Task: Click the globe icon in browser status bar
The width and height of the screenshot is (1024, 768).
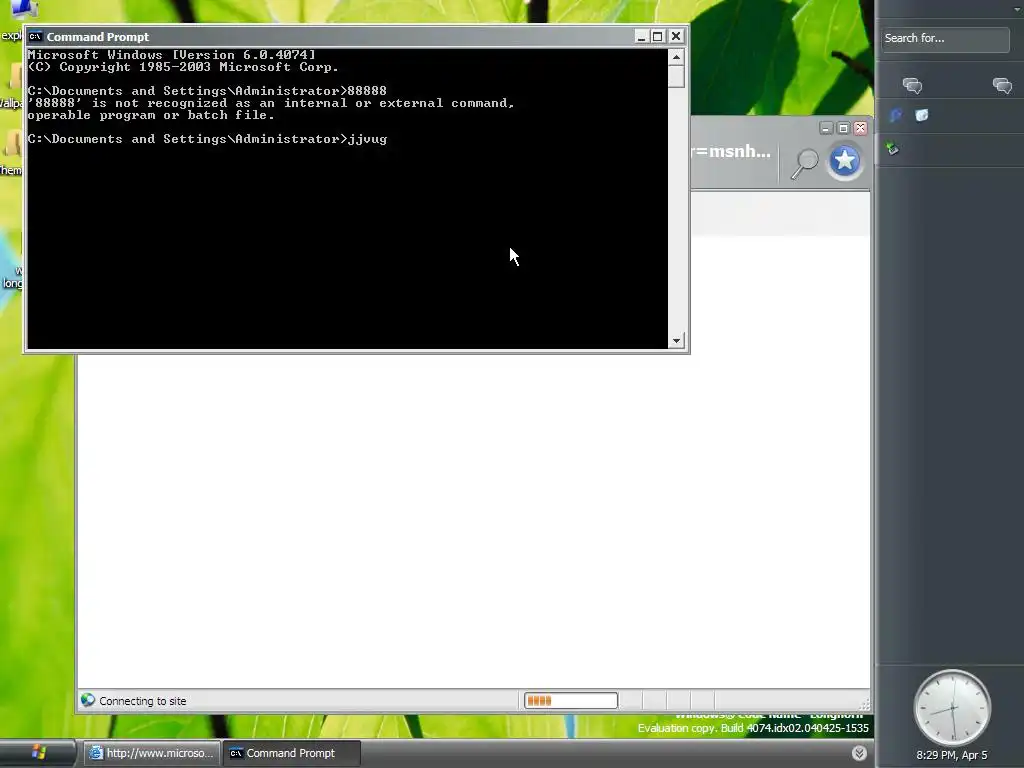Action: tap(88, 700)
